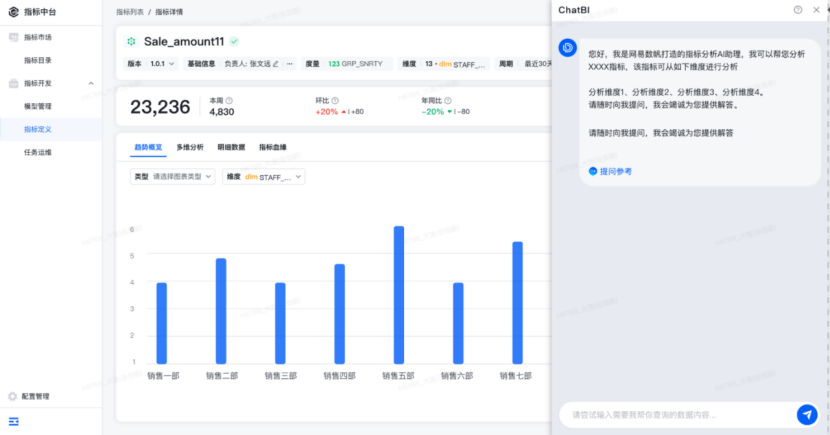Click the 度量 GRP_SNRTY field

[347, 64]
